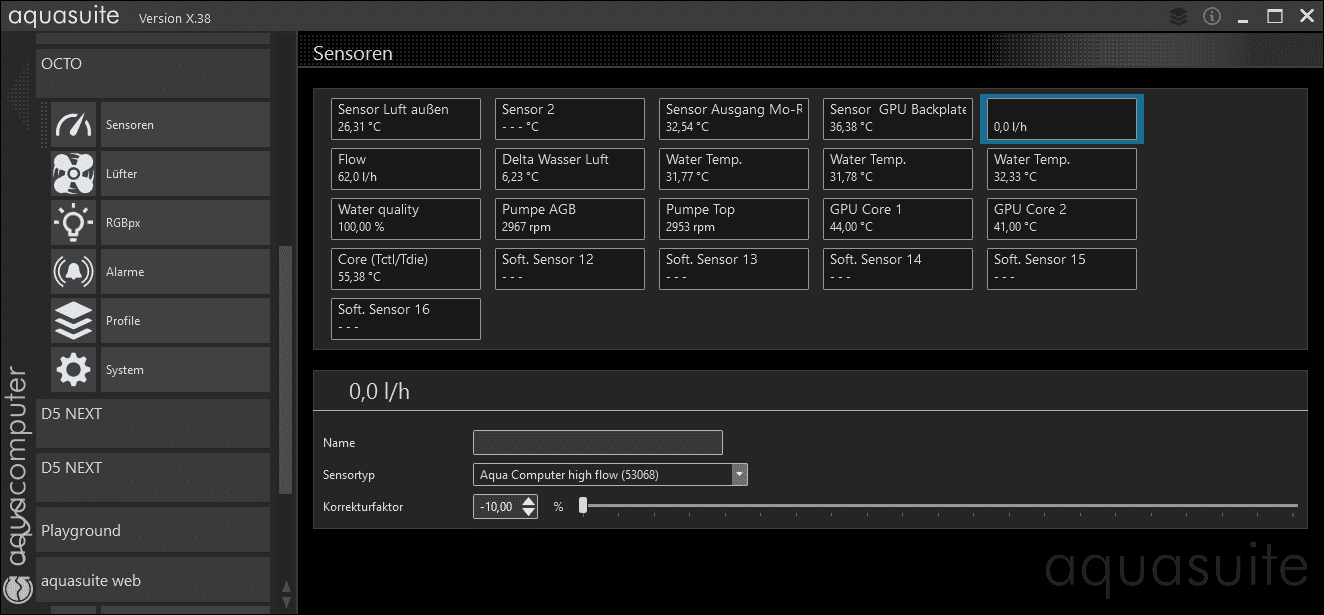Select the GPU Core 1 tile
This screenshot has height=615, width=1324.
(898, 219)
